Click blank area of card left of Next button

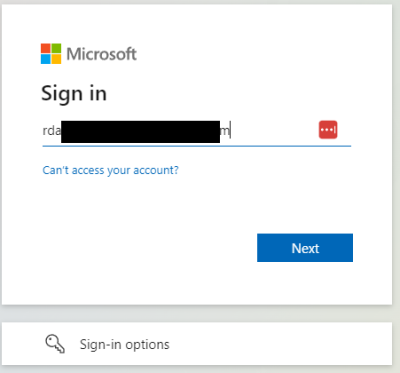tap(147, 248)
